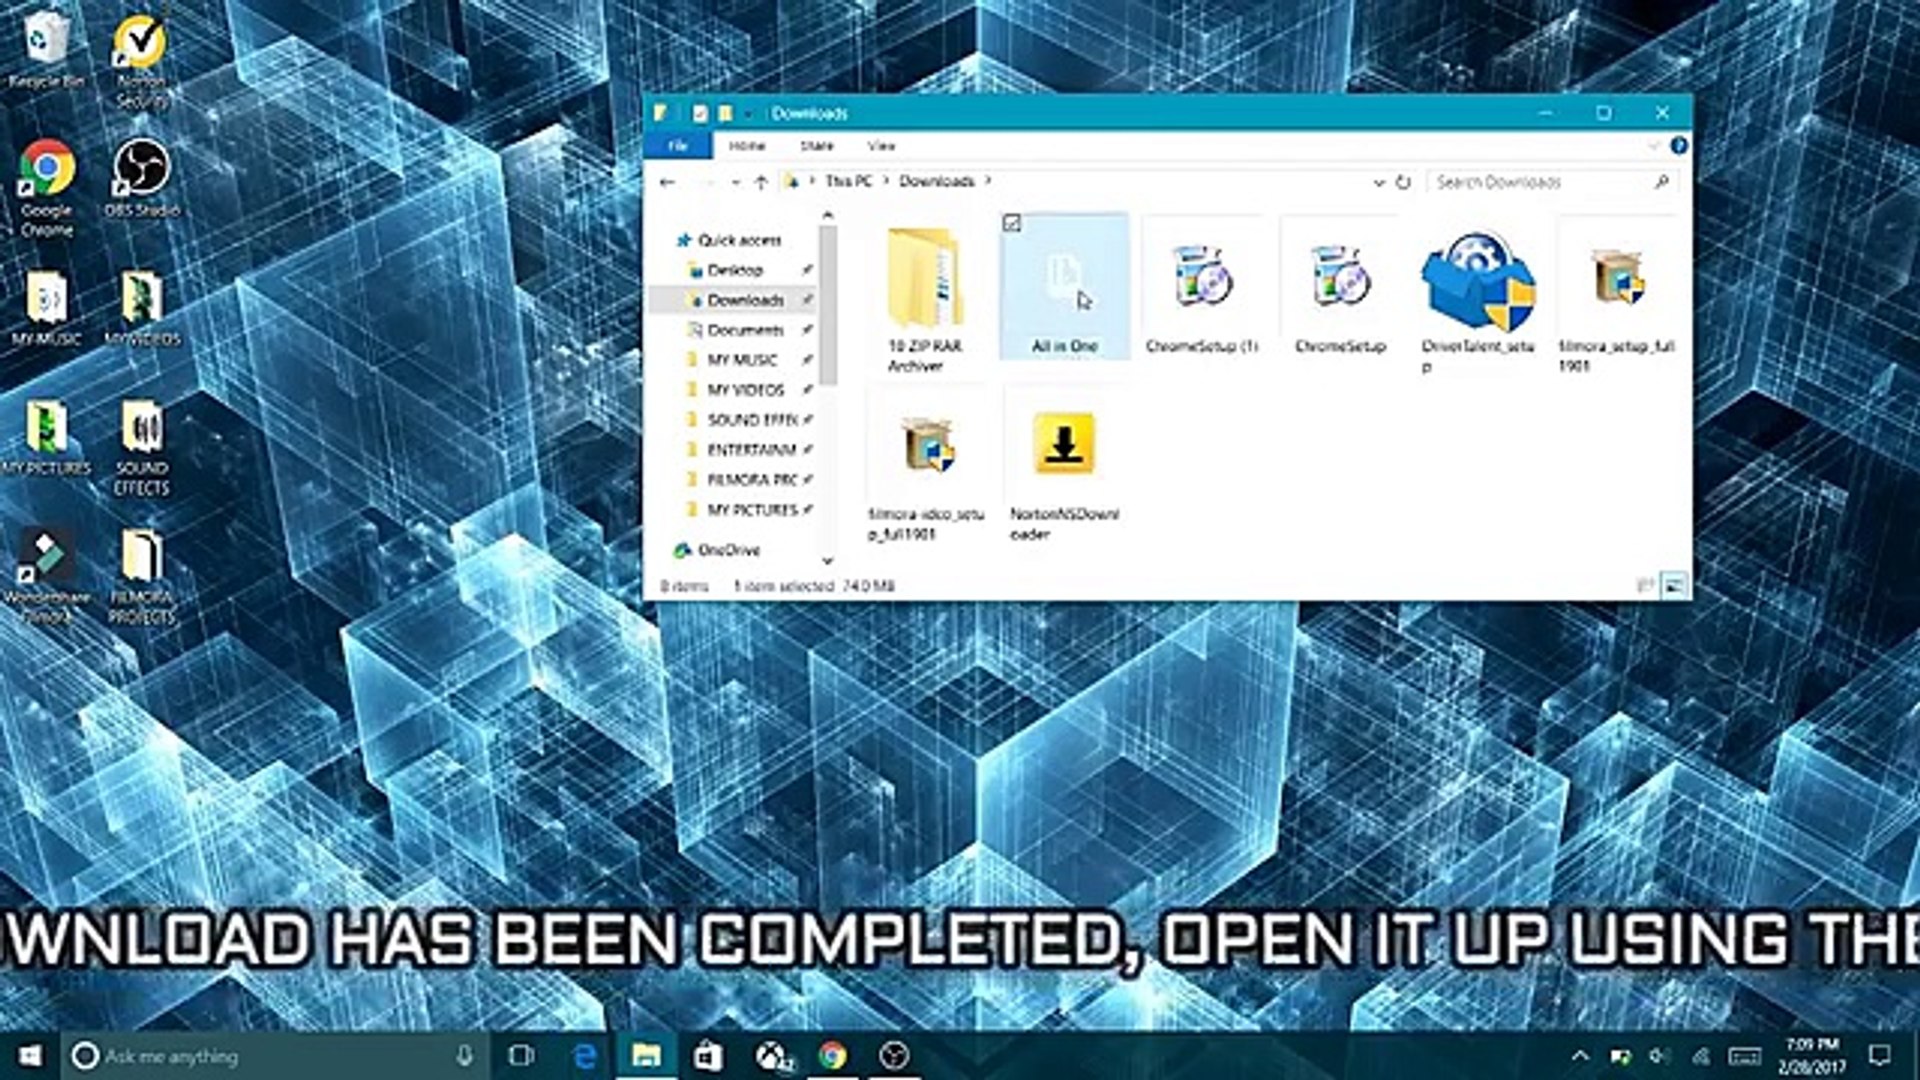
Task: Uncheck the All in One item checkbox
Action: 1012,223
